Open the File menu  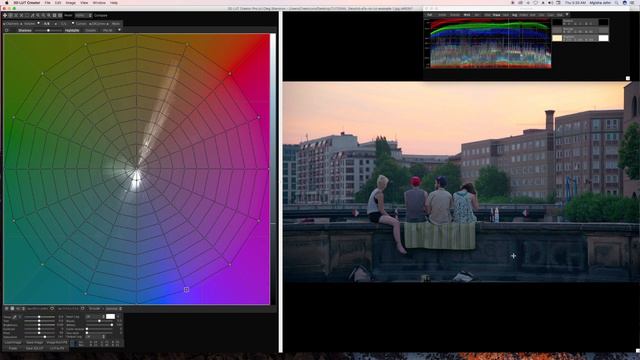tap(48, 3)
